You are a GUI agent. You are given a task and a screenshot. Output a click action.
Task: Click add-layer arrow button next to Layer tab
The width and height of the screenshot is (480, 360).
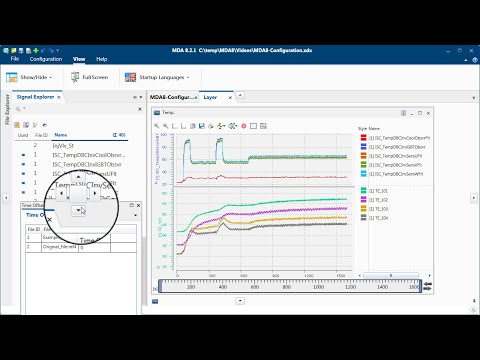pos(240,95)
